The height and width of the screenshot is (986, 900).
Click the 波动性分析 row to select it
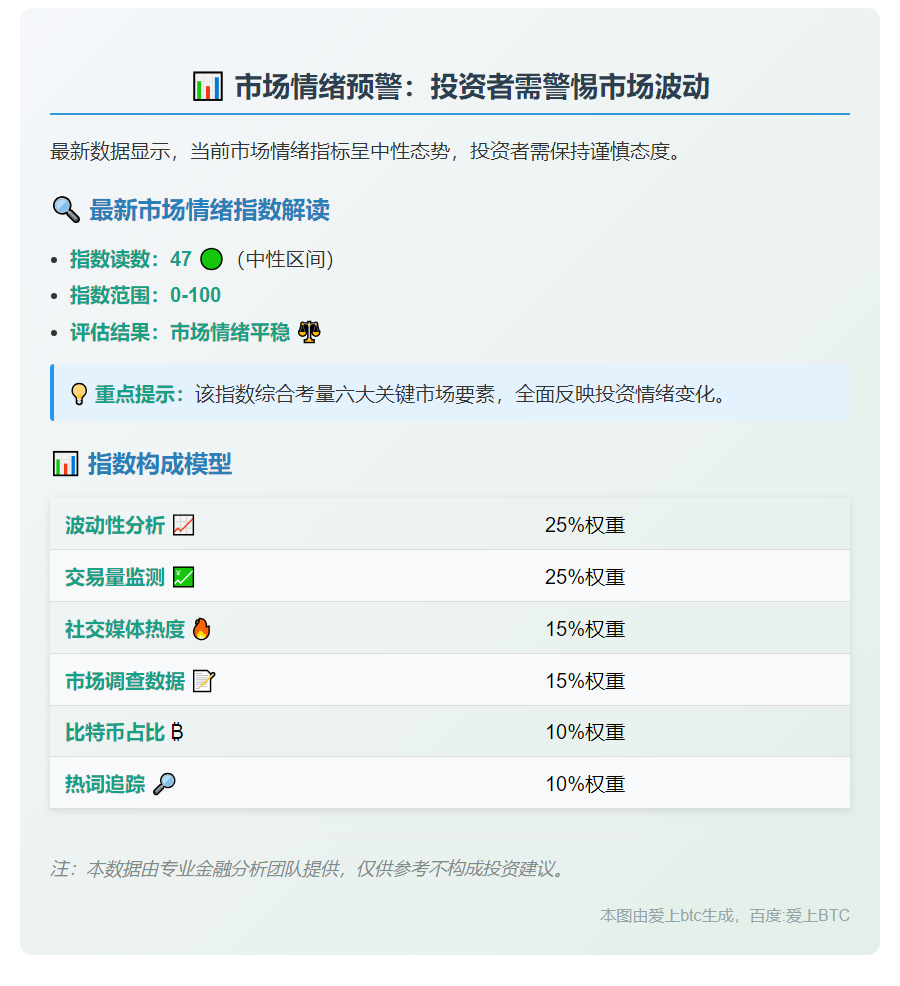click(449, 524)
